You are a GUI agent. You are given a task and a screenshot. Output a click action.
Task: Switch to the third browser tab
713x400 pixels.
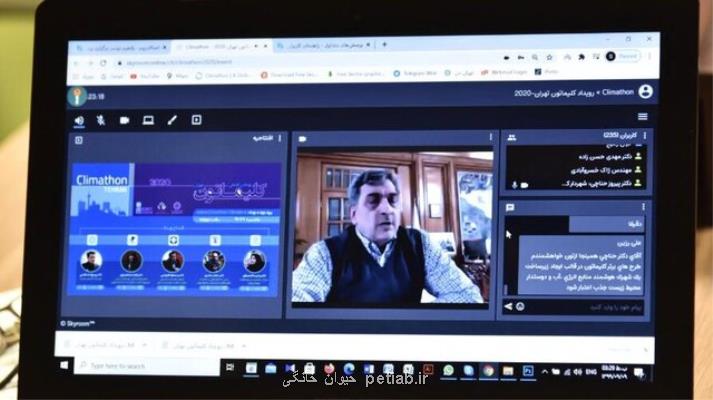[x=323, y=45]
